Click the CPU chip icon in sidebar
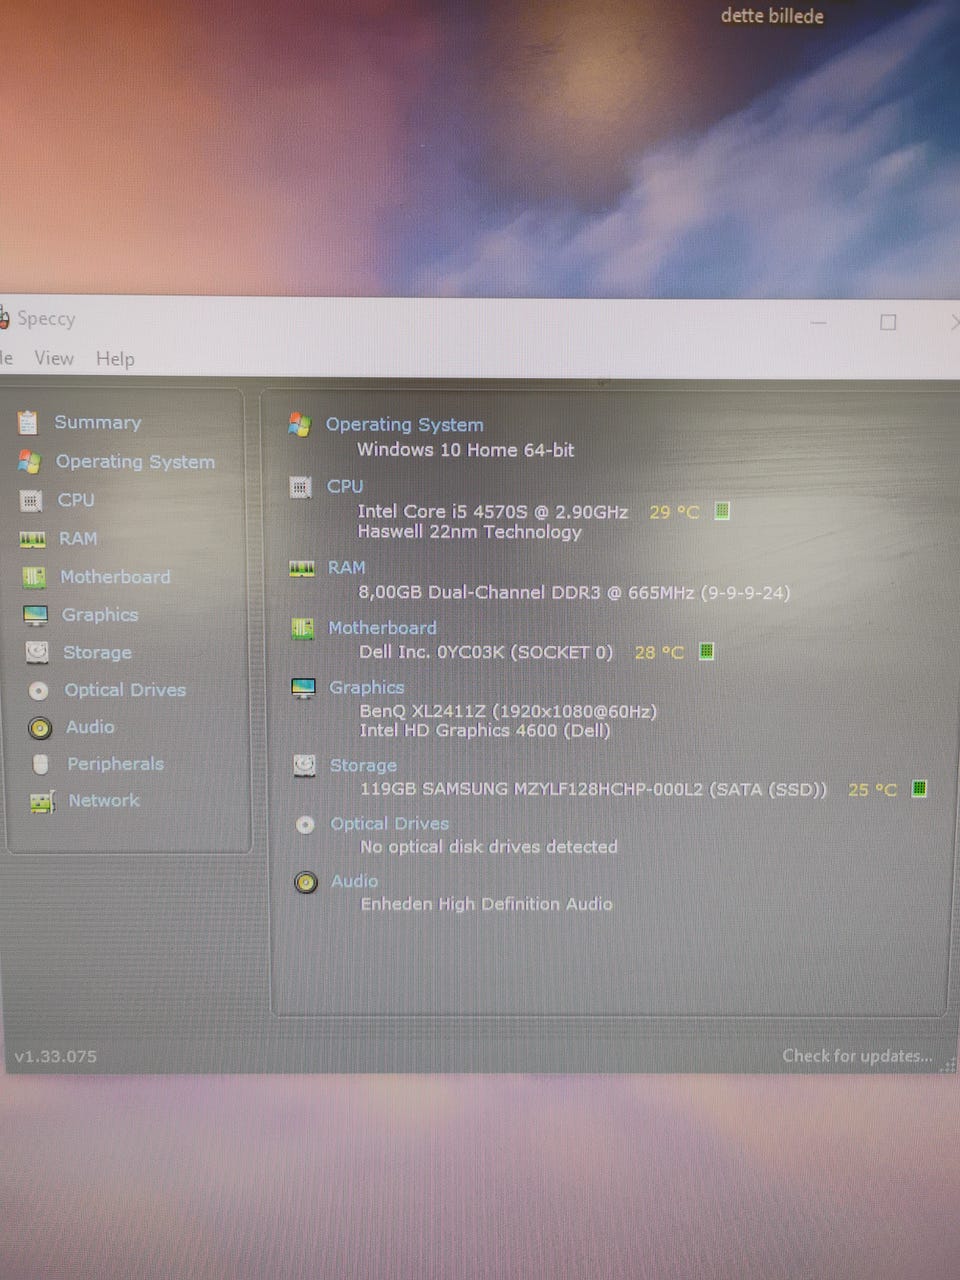 [x=31, y=500]
